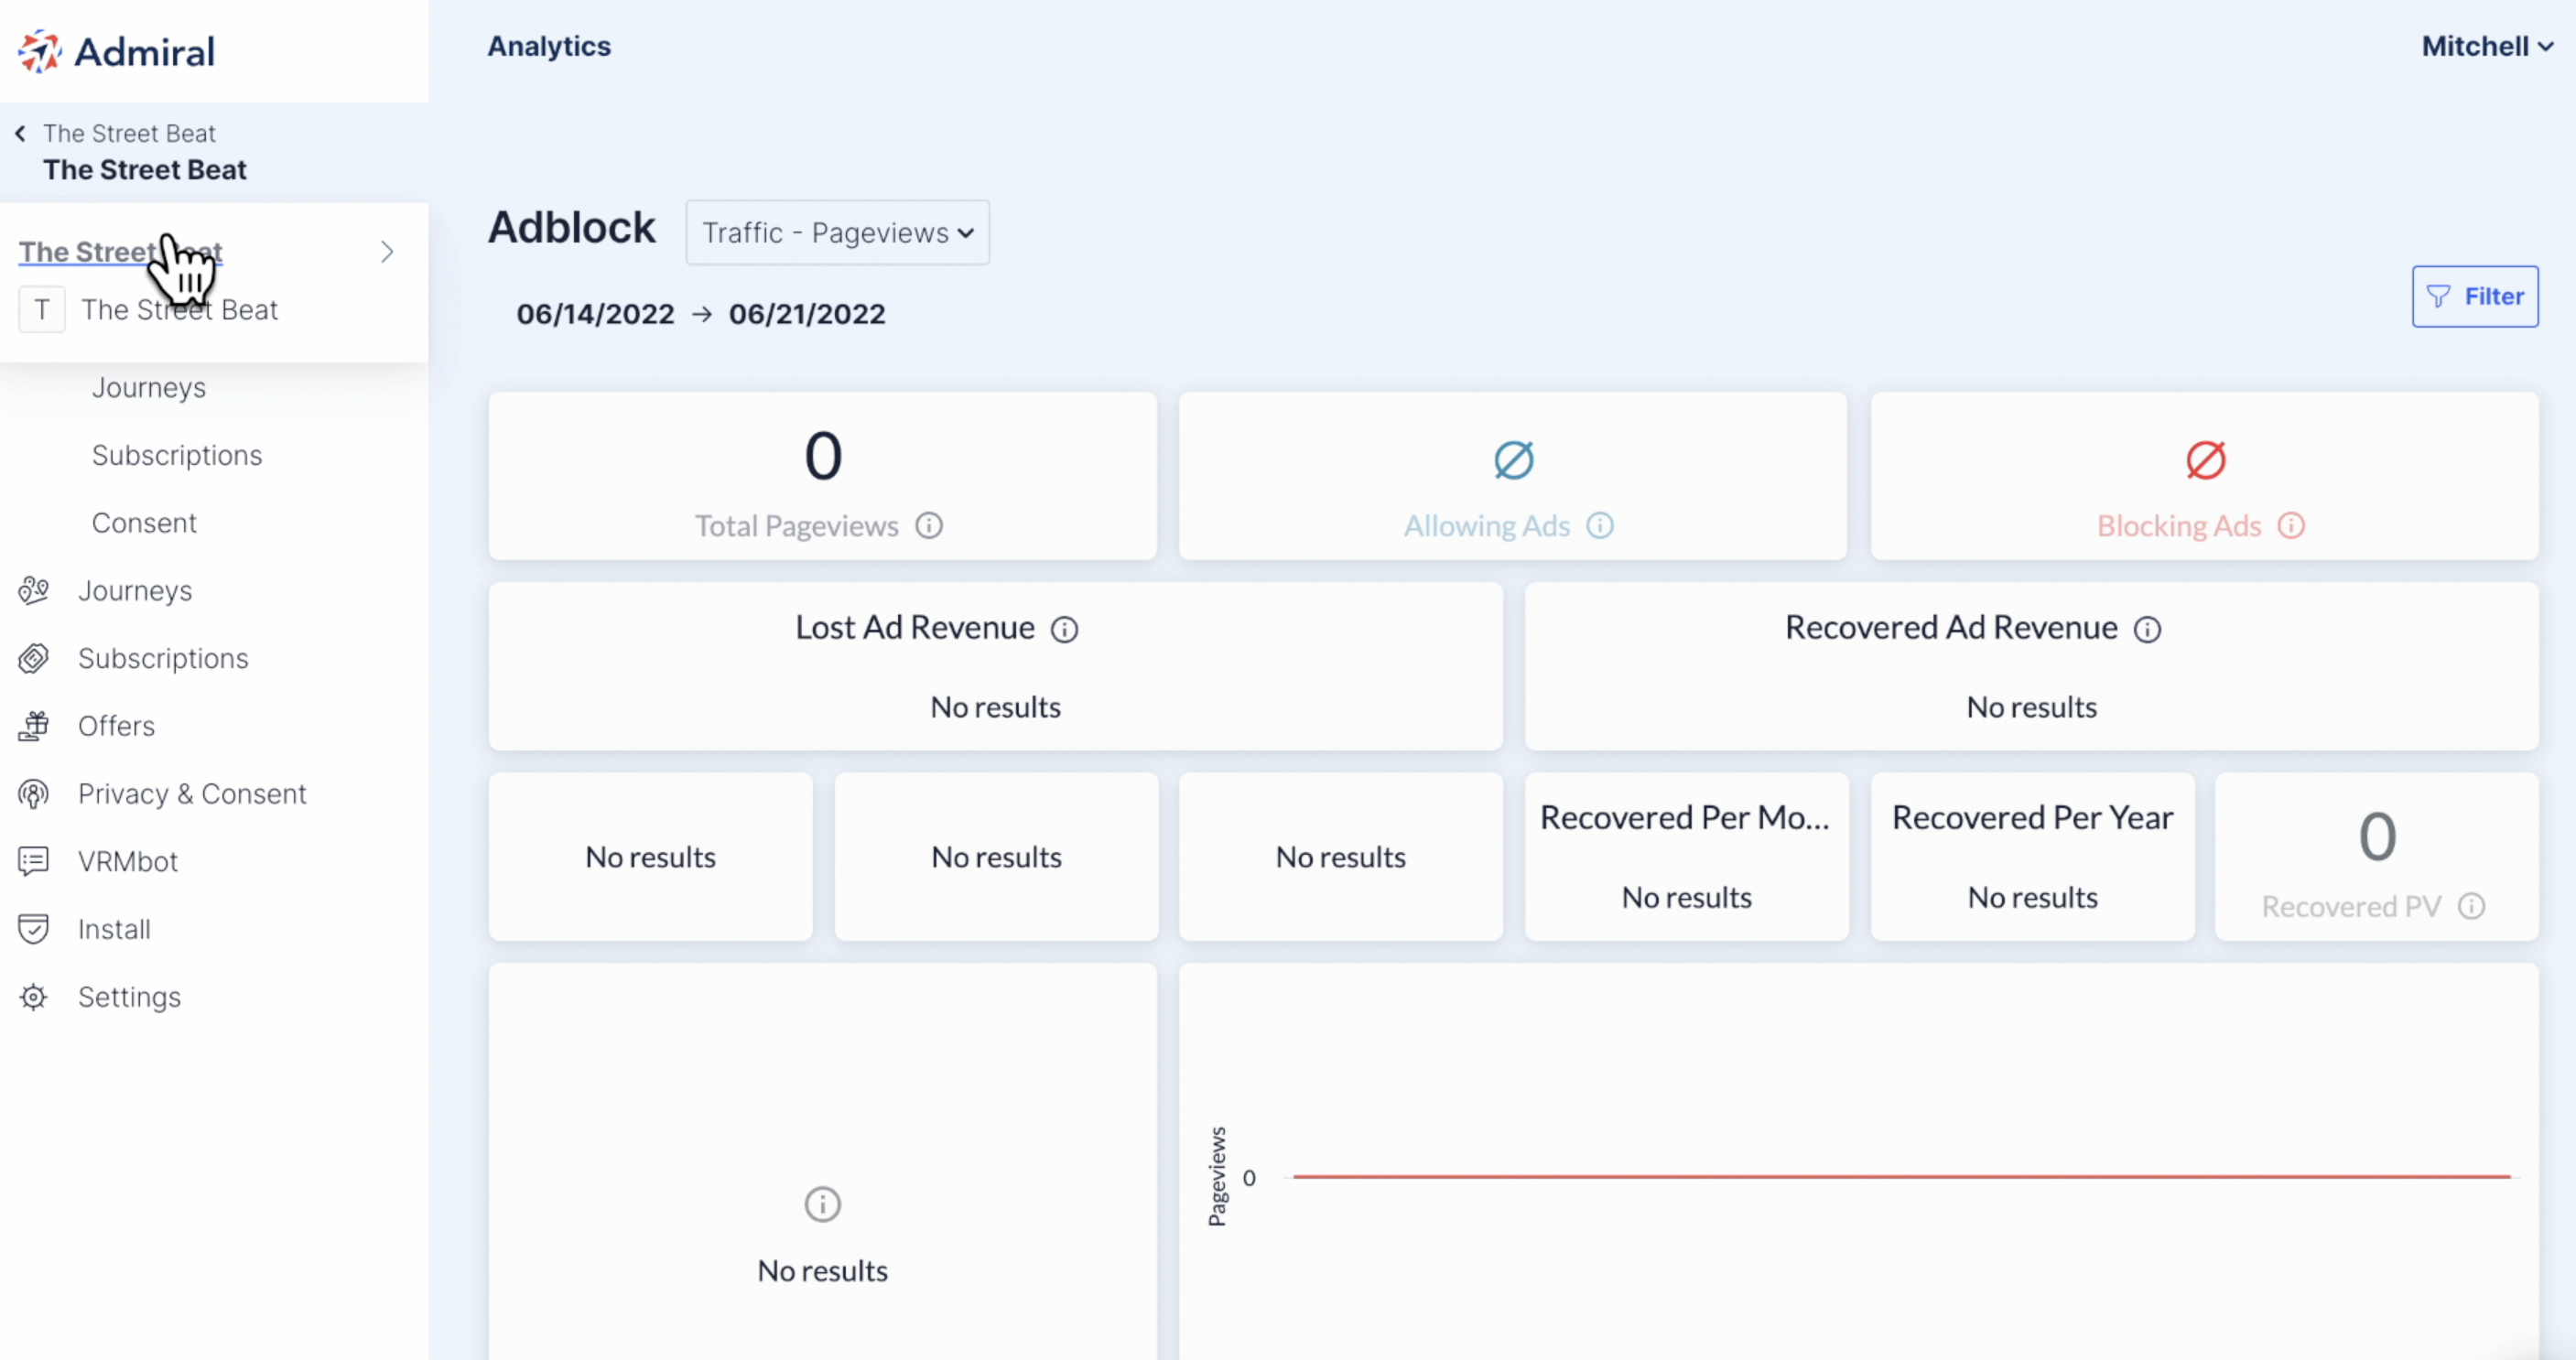Click the Adblock heading
Image resolution: width=2576 pixels, height=1360 pixels.
coord(571,227)
